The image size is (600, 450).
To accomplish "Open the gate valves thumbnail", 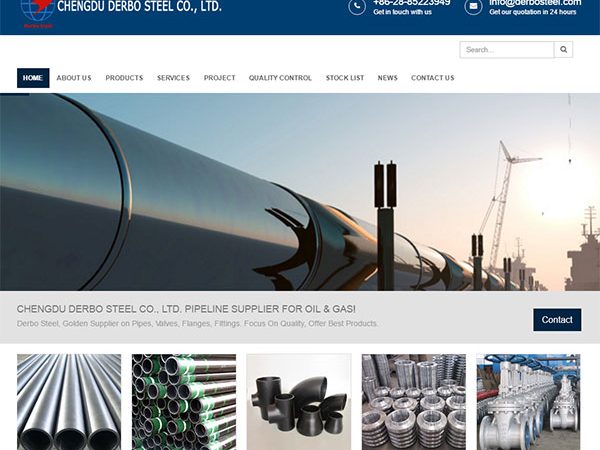I will point(528,402).
